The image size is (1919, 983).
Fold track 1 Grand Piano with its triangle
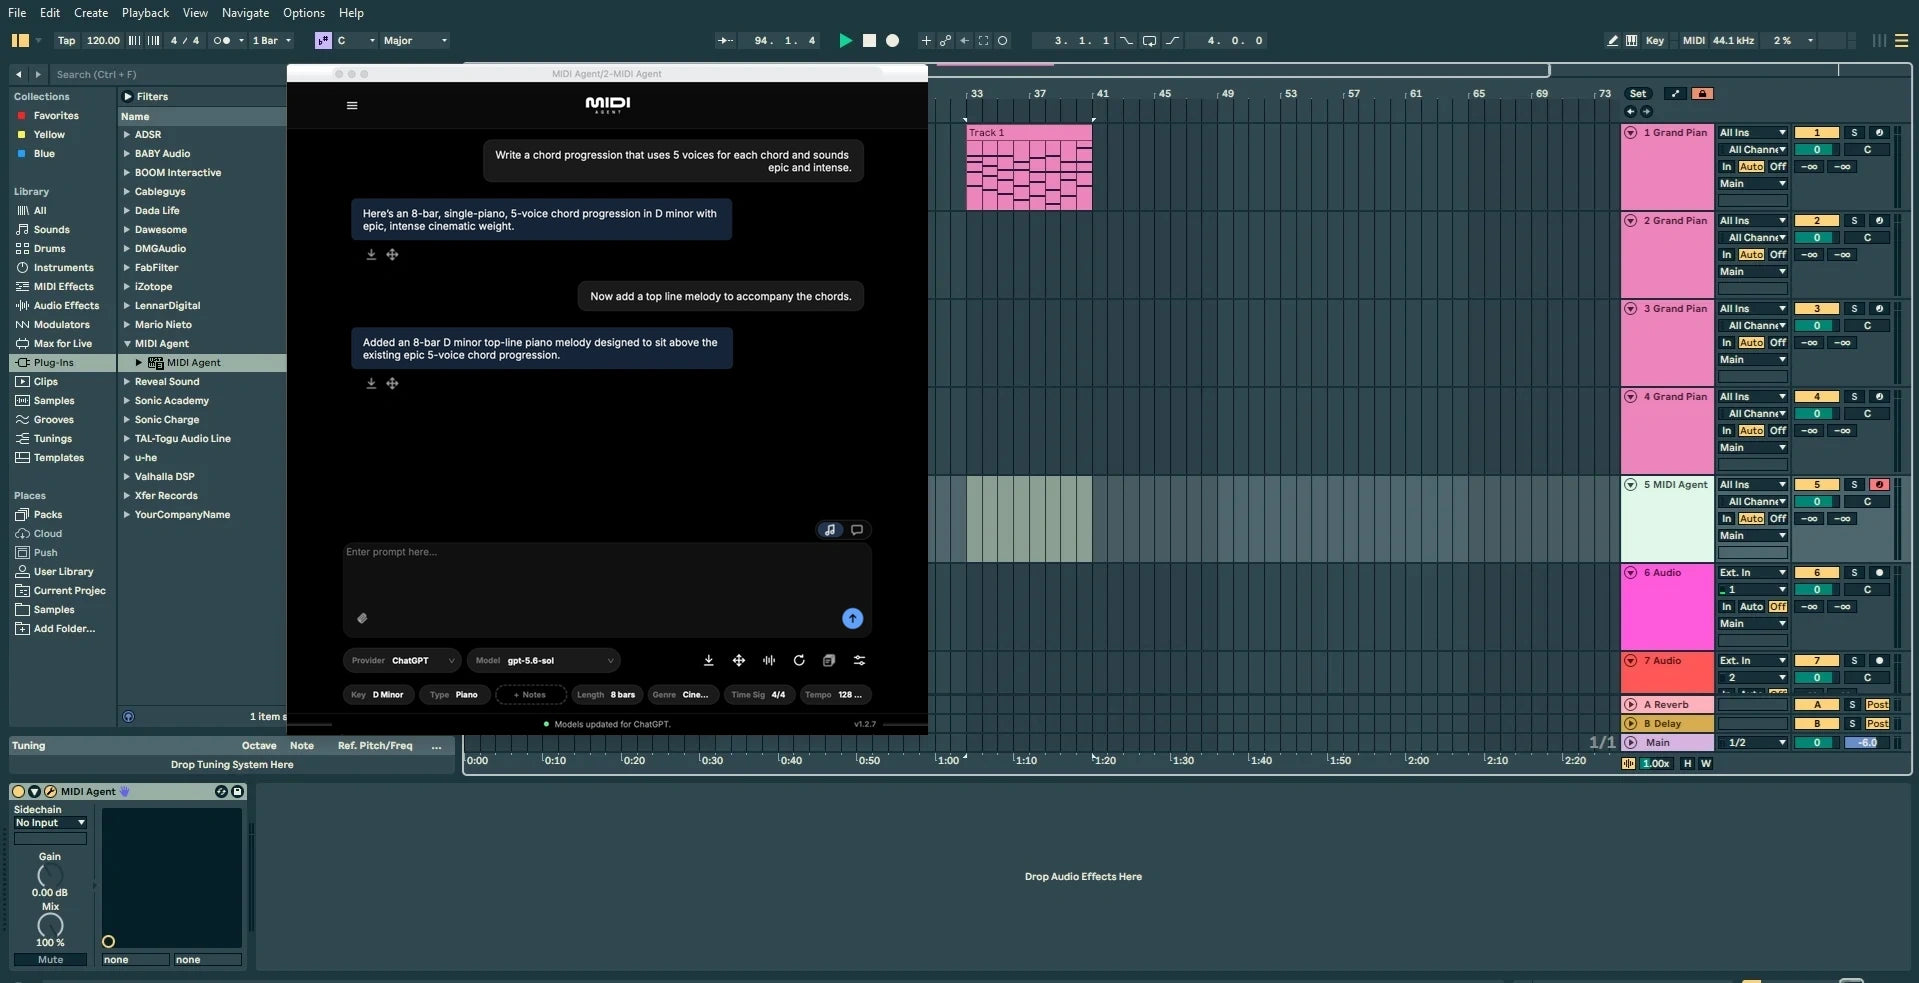(x=1631, y=133)
